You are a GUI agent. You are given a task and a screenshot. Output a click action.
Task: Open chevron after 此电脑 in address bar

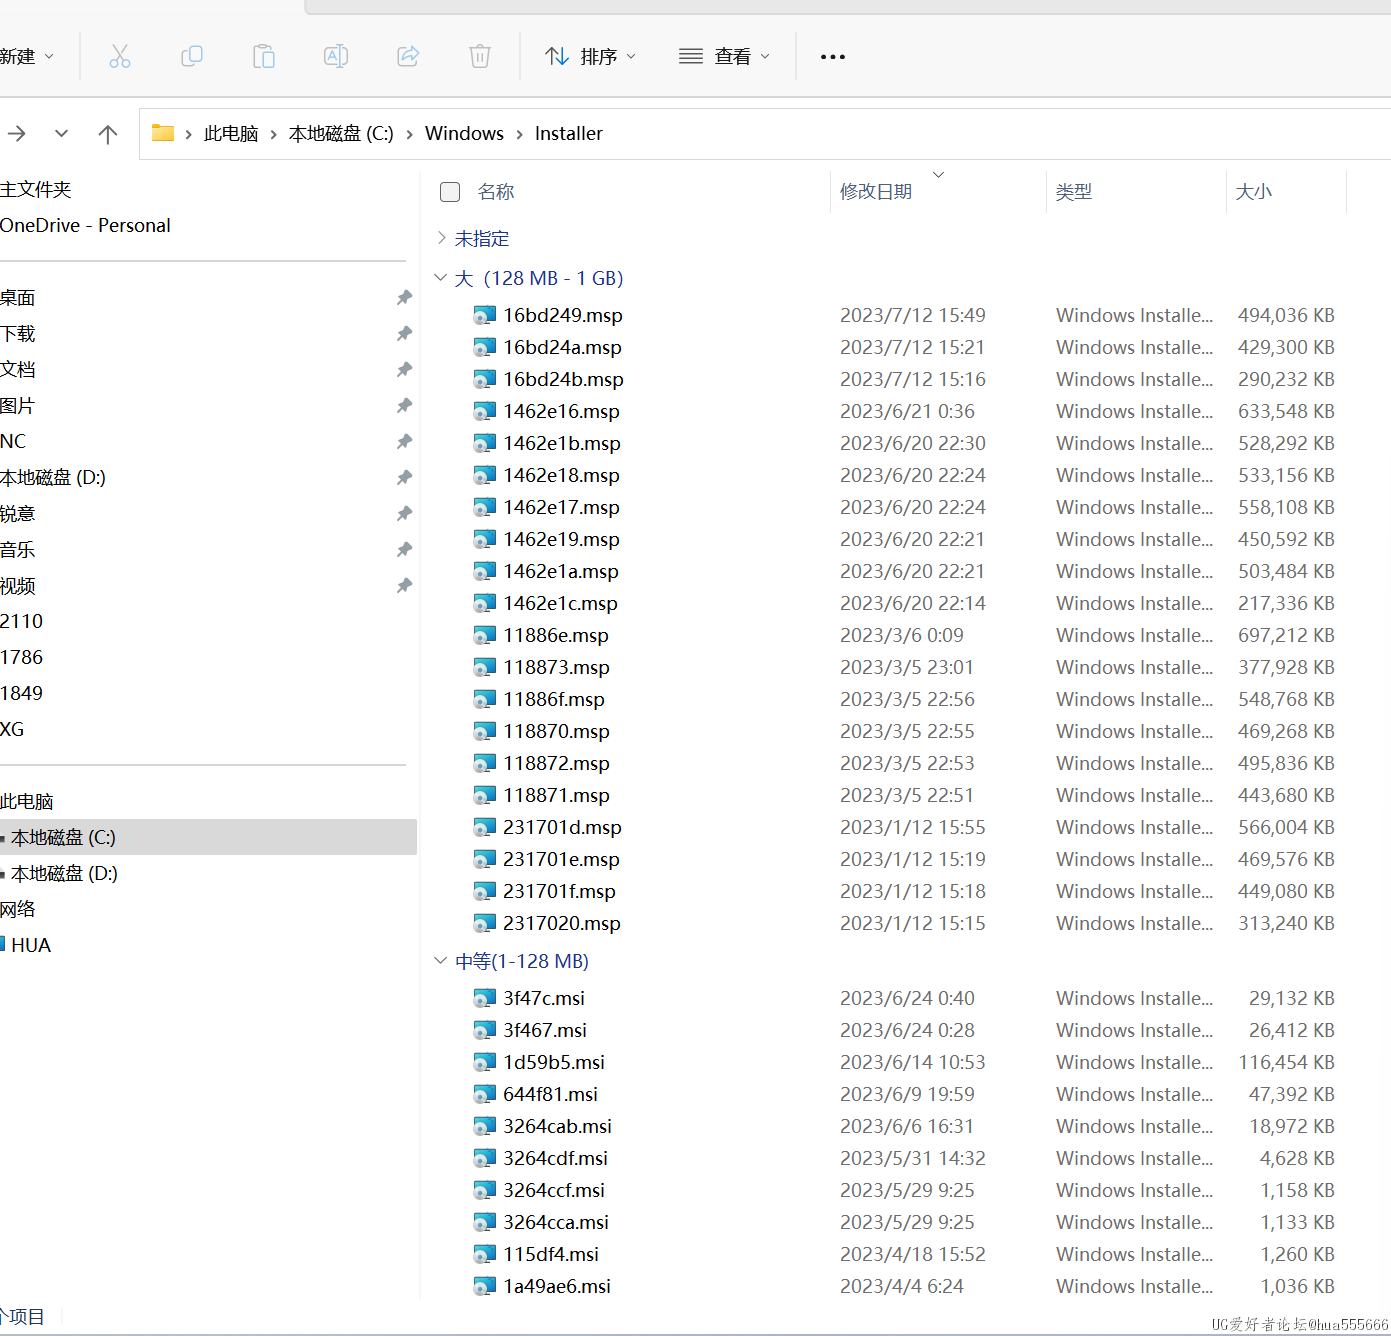(273, 134)
